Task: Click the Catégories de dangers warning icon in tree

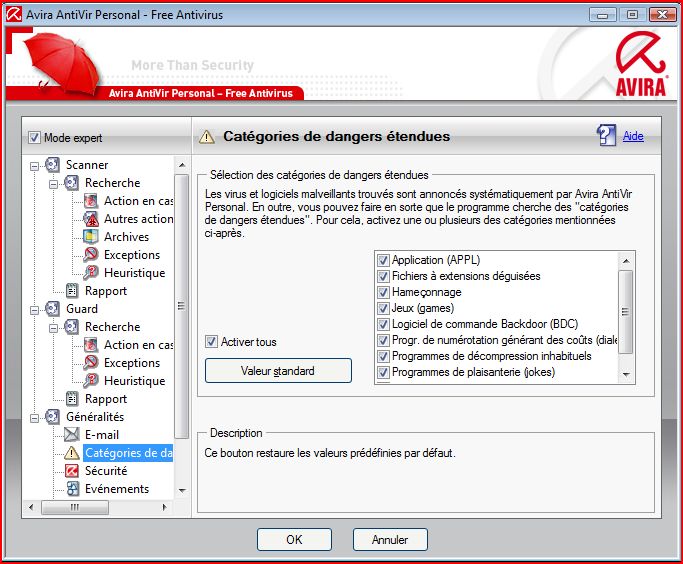Action: (x=71, y=453)
